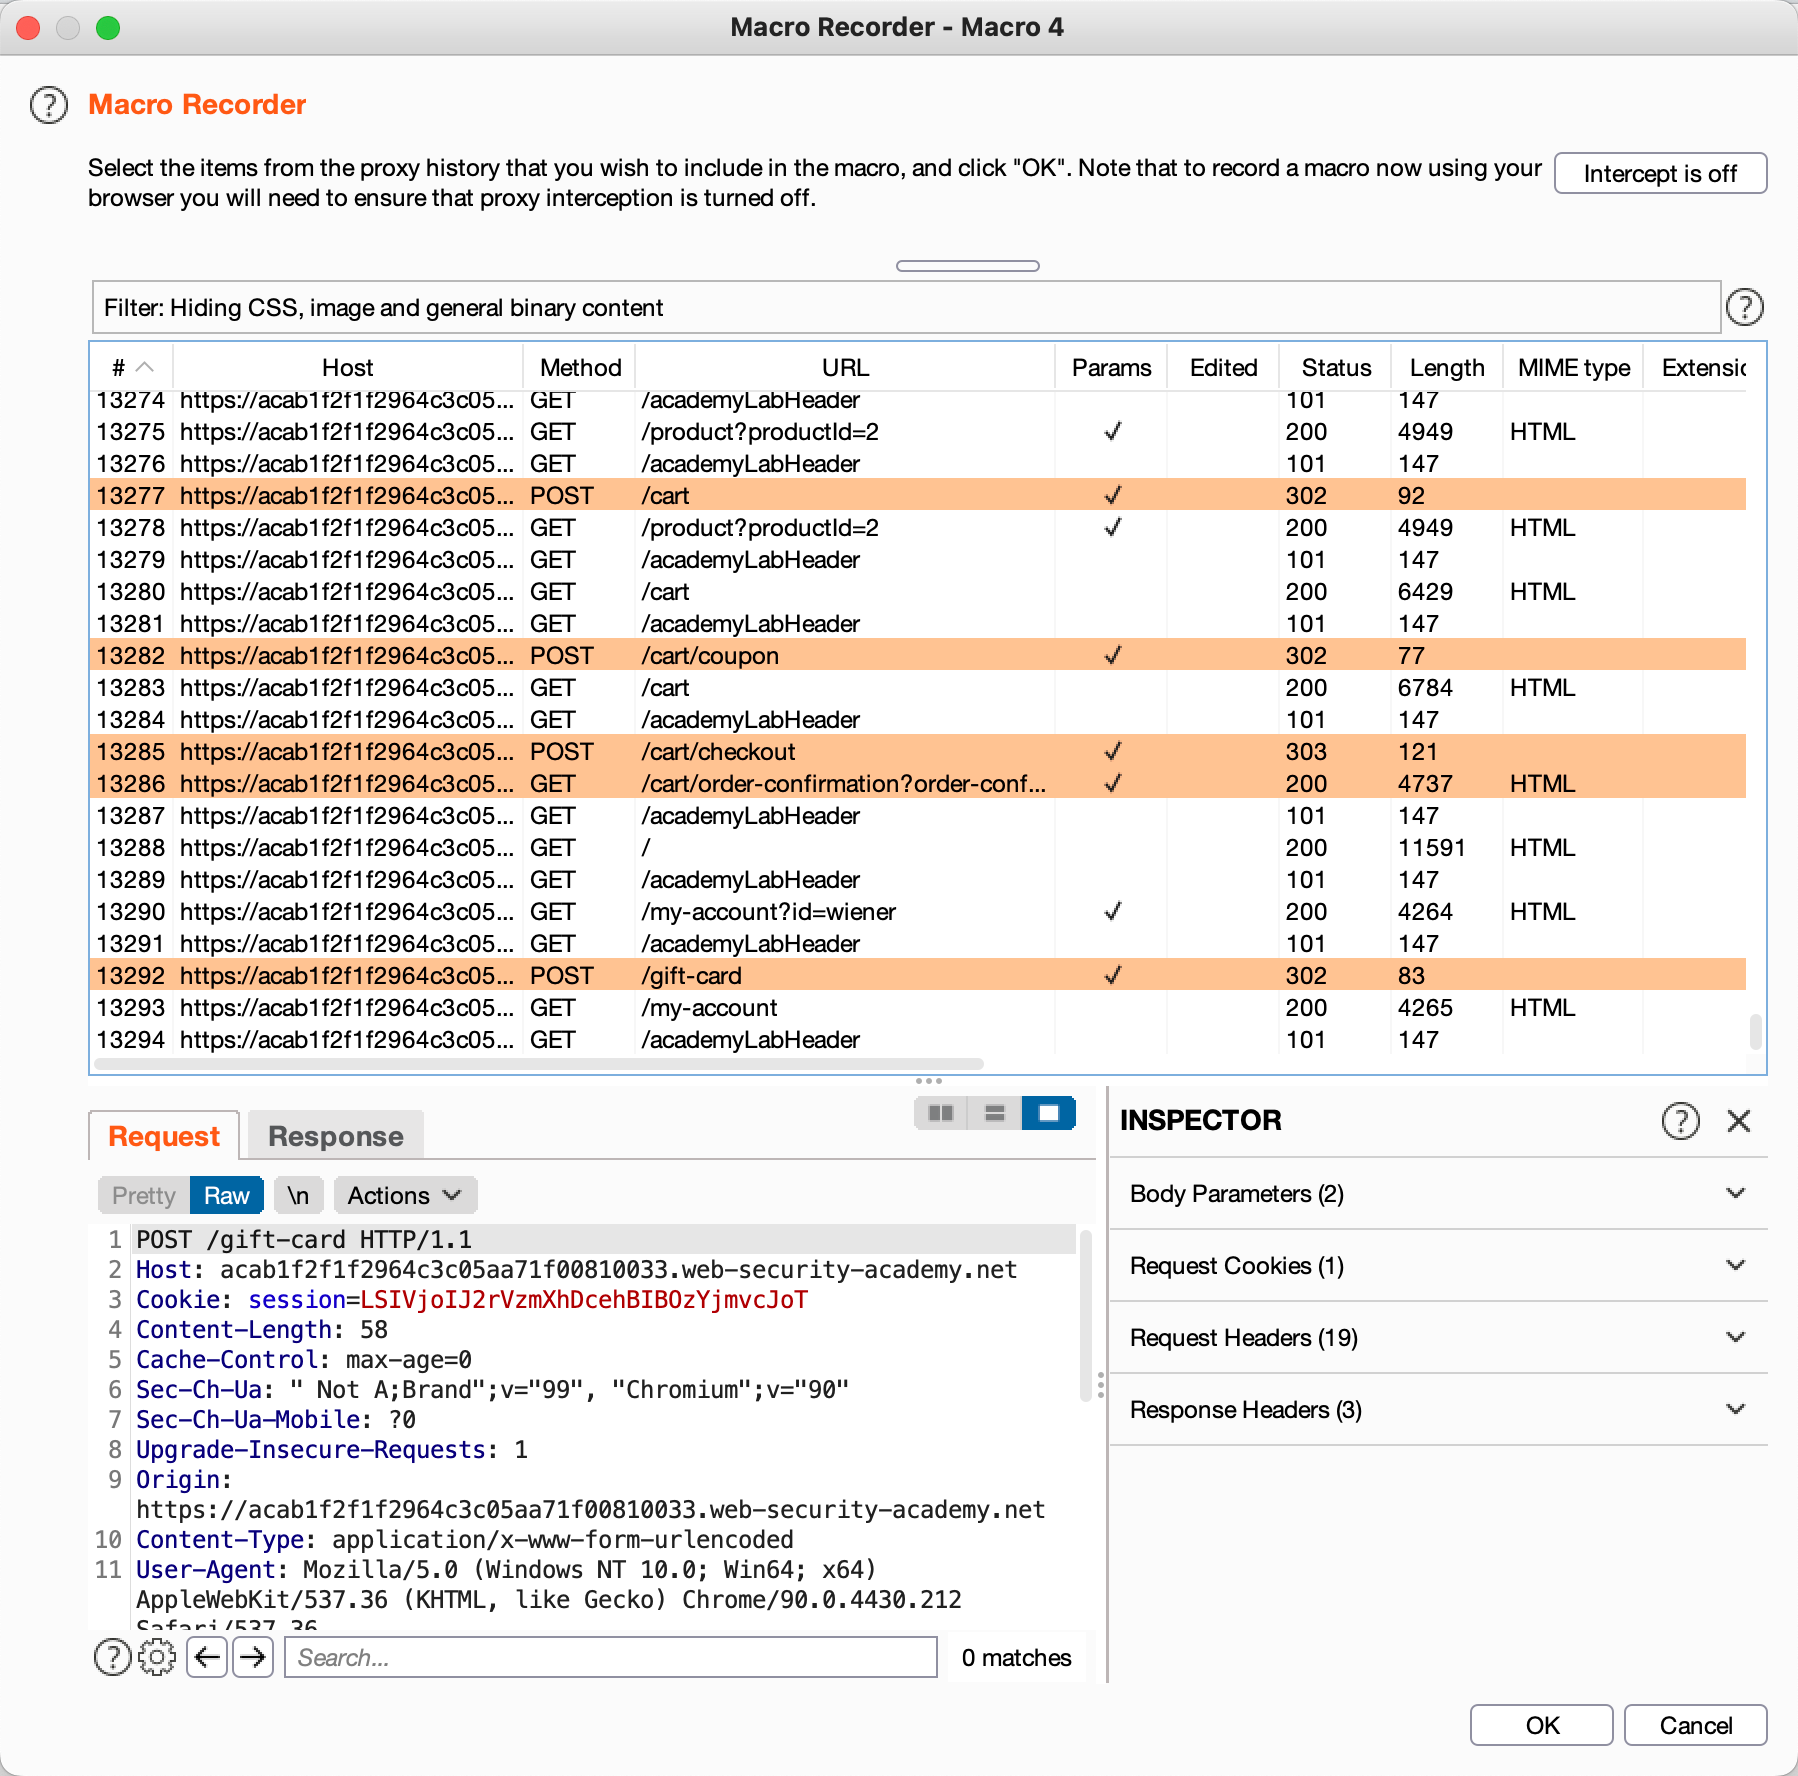Go to next search match arrow
Screen dimensions: 1798x1776
point(253,1657)
